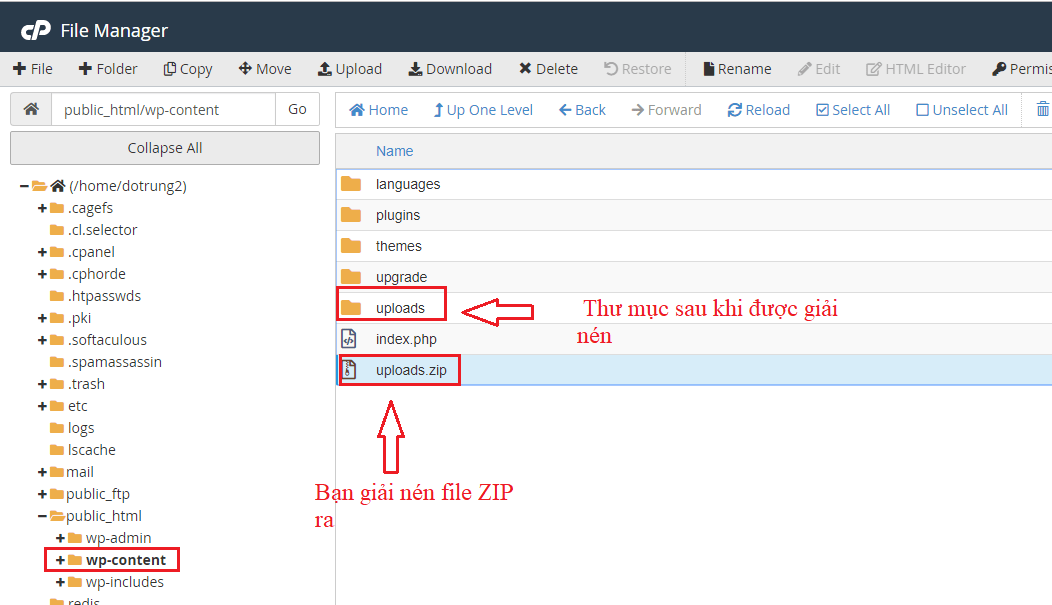Click the uploads.zip archive icon
This screenshot has width=1052, height=605.
349,370
